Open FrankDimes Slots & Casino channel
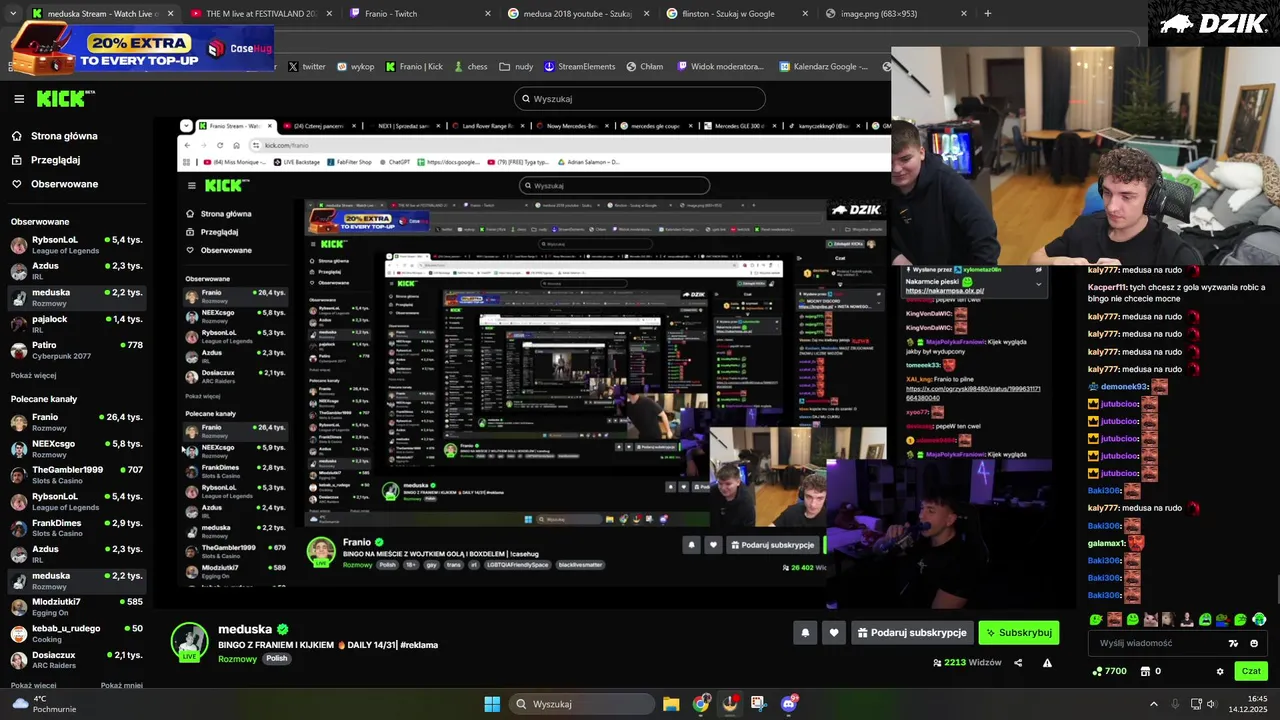 click(77, 528)
